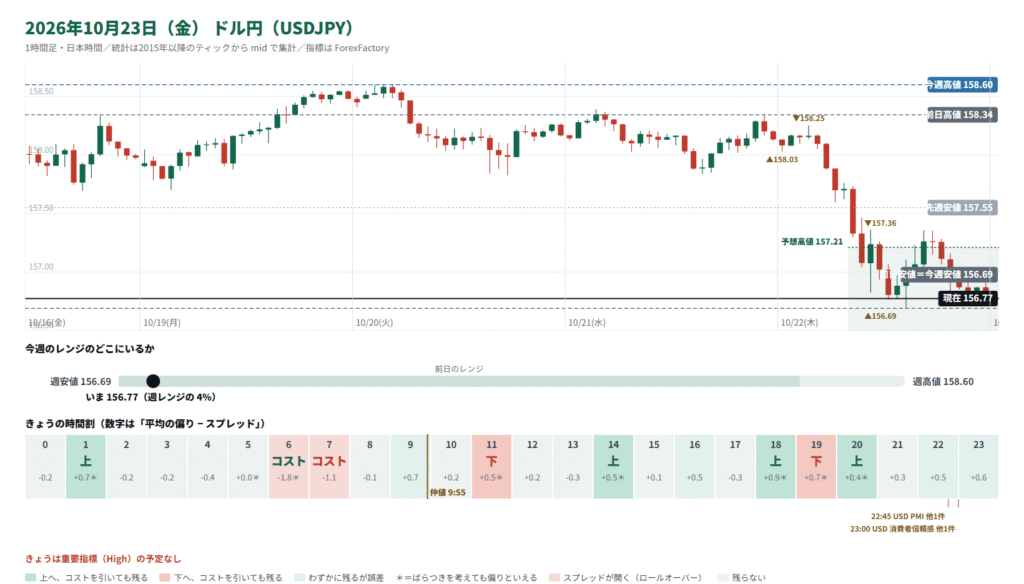
Task: Select the 157.00 price axis label
Action: [41, 267]
